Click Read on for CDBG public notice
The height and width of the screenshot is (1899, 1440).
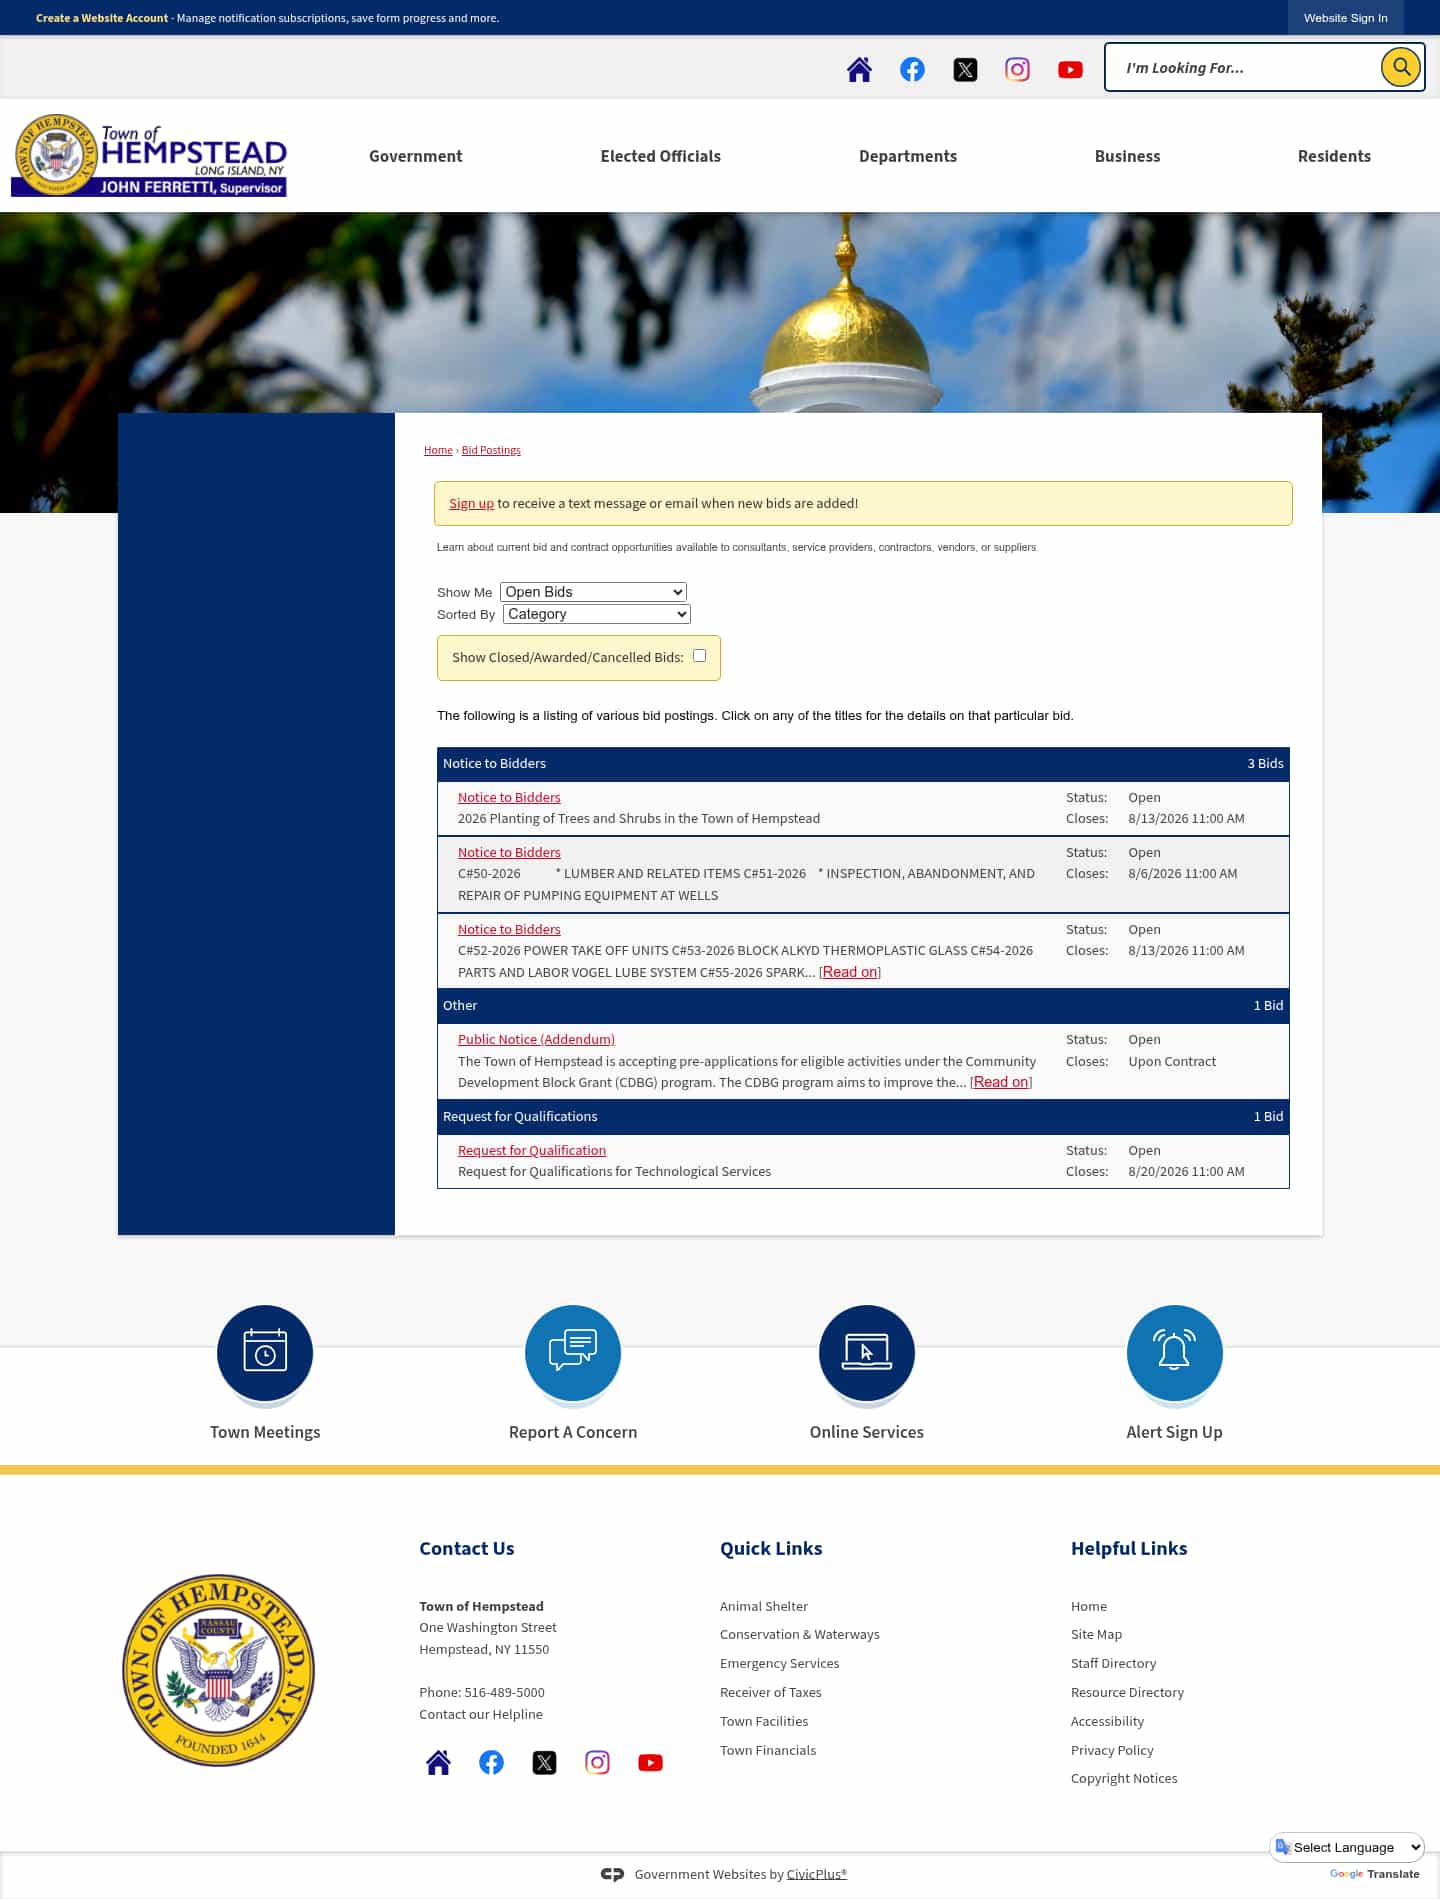[x=1001, y=1082]
